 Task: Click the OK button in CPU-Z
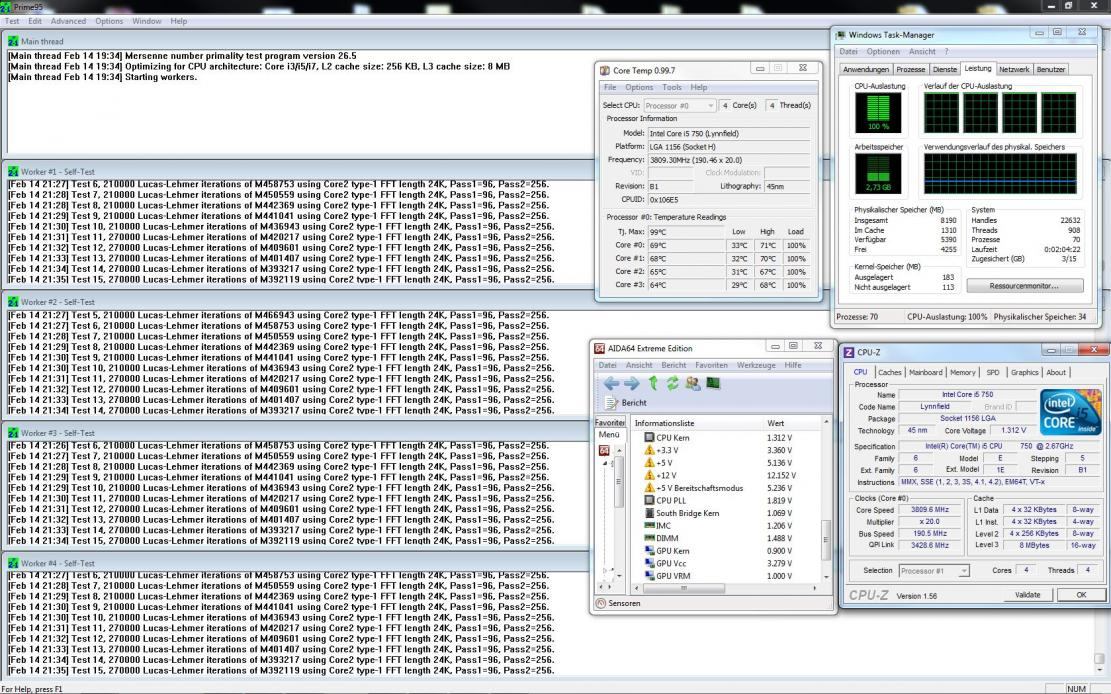tap(1081, 595)
